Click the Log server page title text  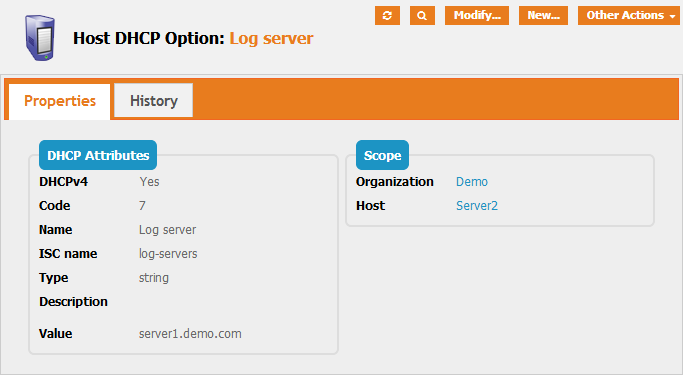click(271, 38)
